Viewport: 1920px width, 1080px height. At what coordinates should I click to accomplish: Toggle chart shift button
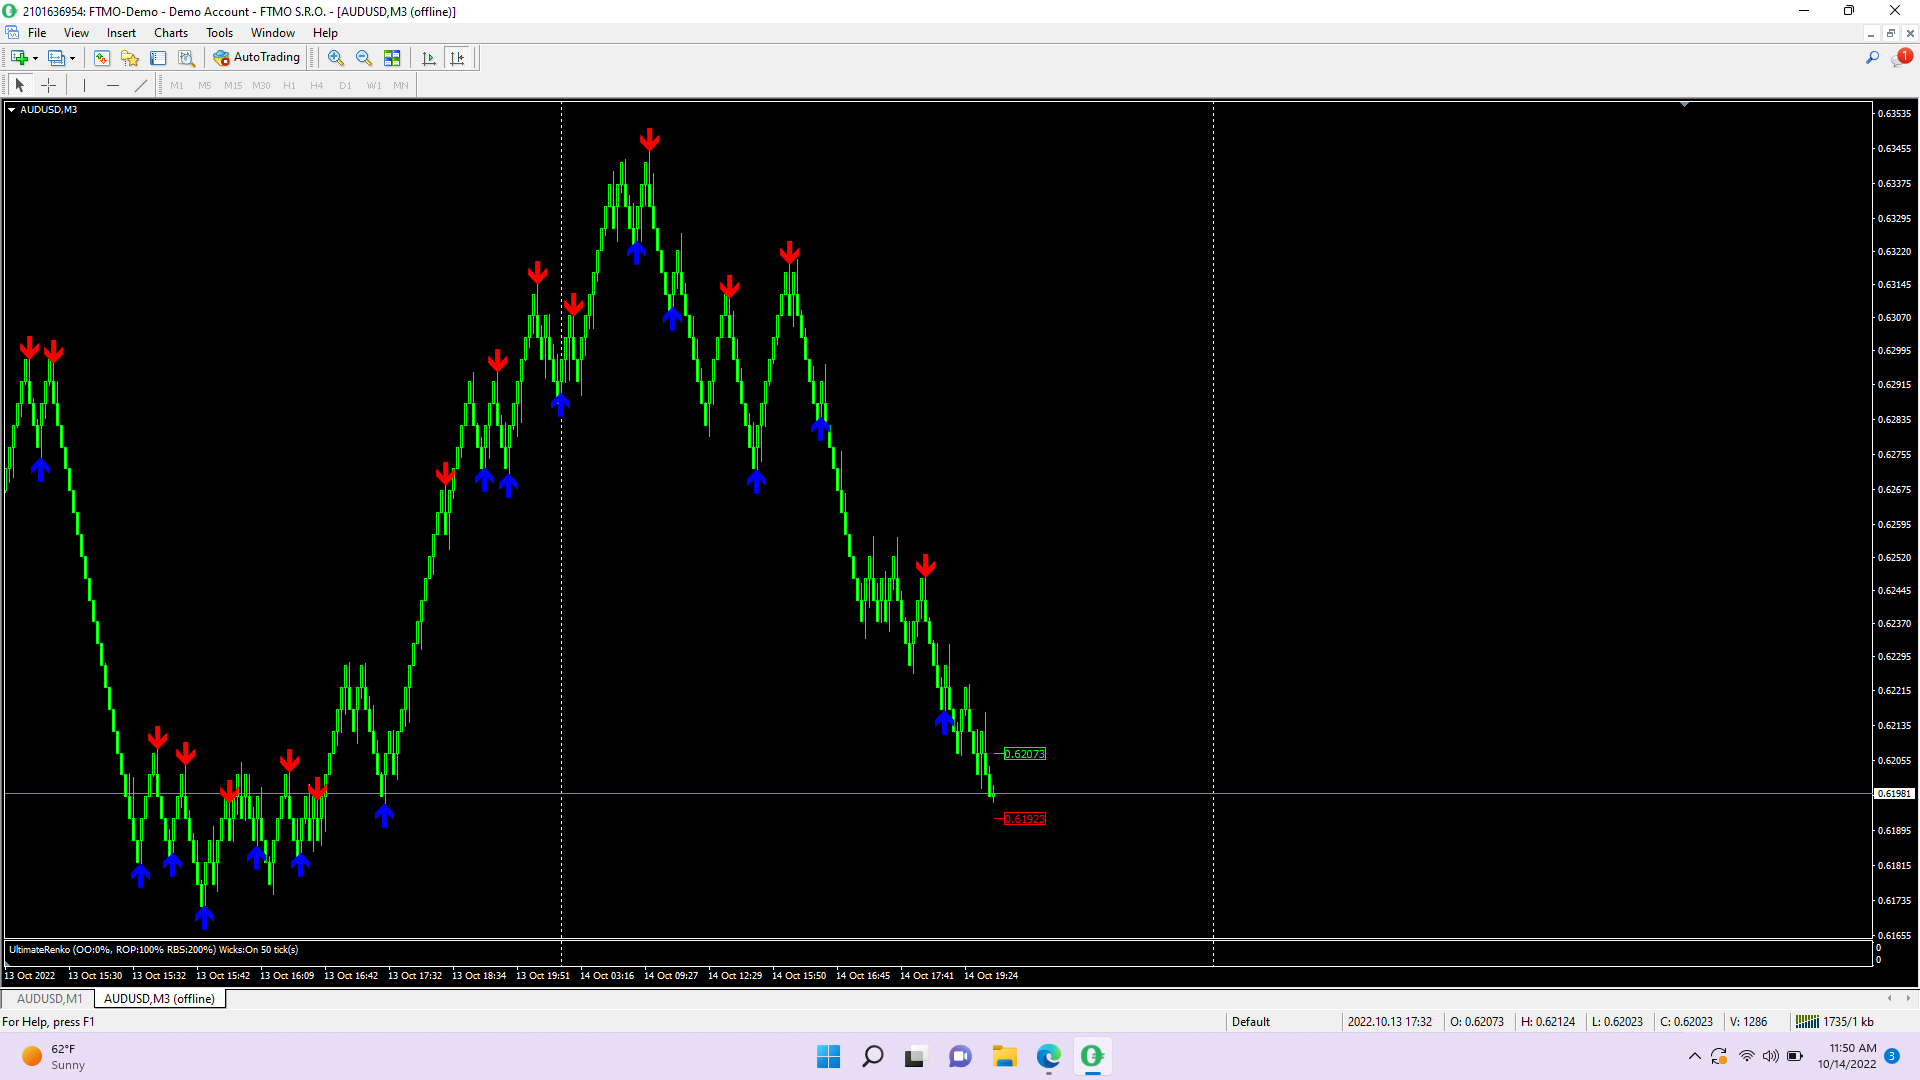(458, 58)
